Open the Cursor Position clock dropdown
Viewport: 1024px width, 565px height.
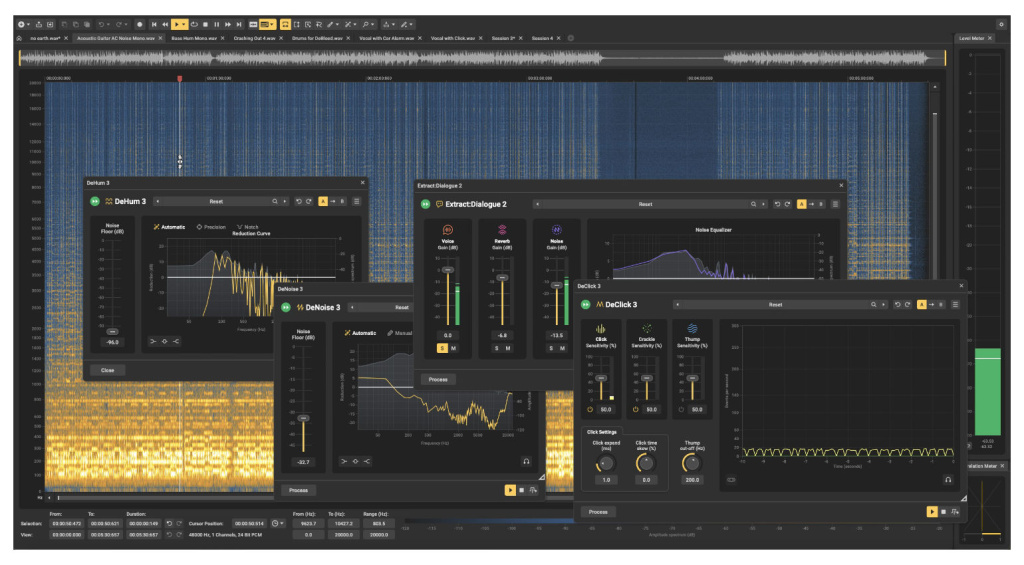278,523
